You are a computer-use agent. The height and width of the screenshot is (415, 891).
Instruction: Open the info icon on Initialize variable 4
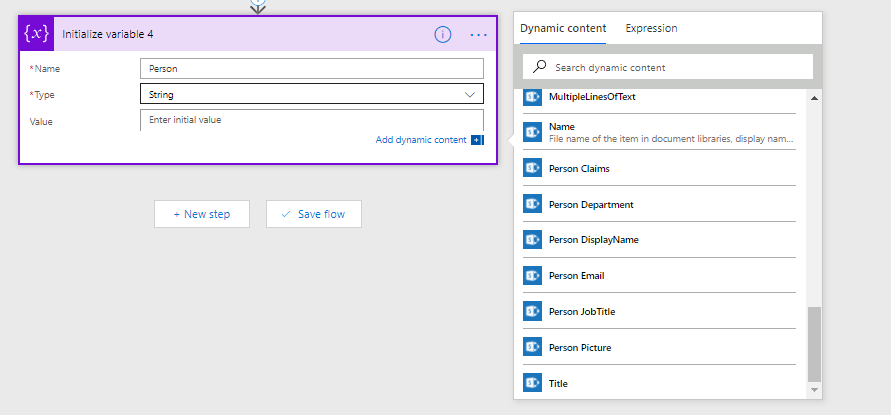pyautogui.click(x=443, y=35)
